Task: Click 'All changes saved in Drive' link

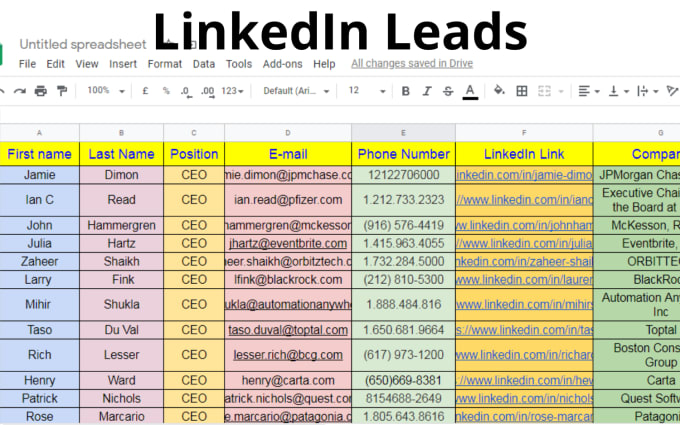Action: 412,64
